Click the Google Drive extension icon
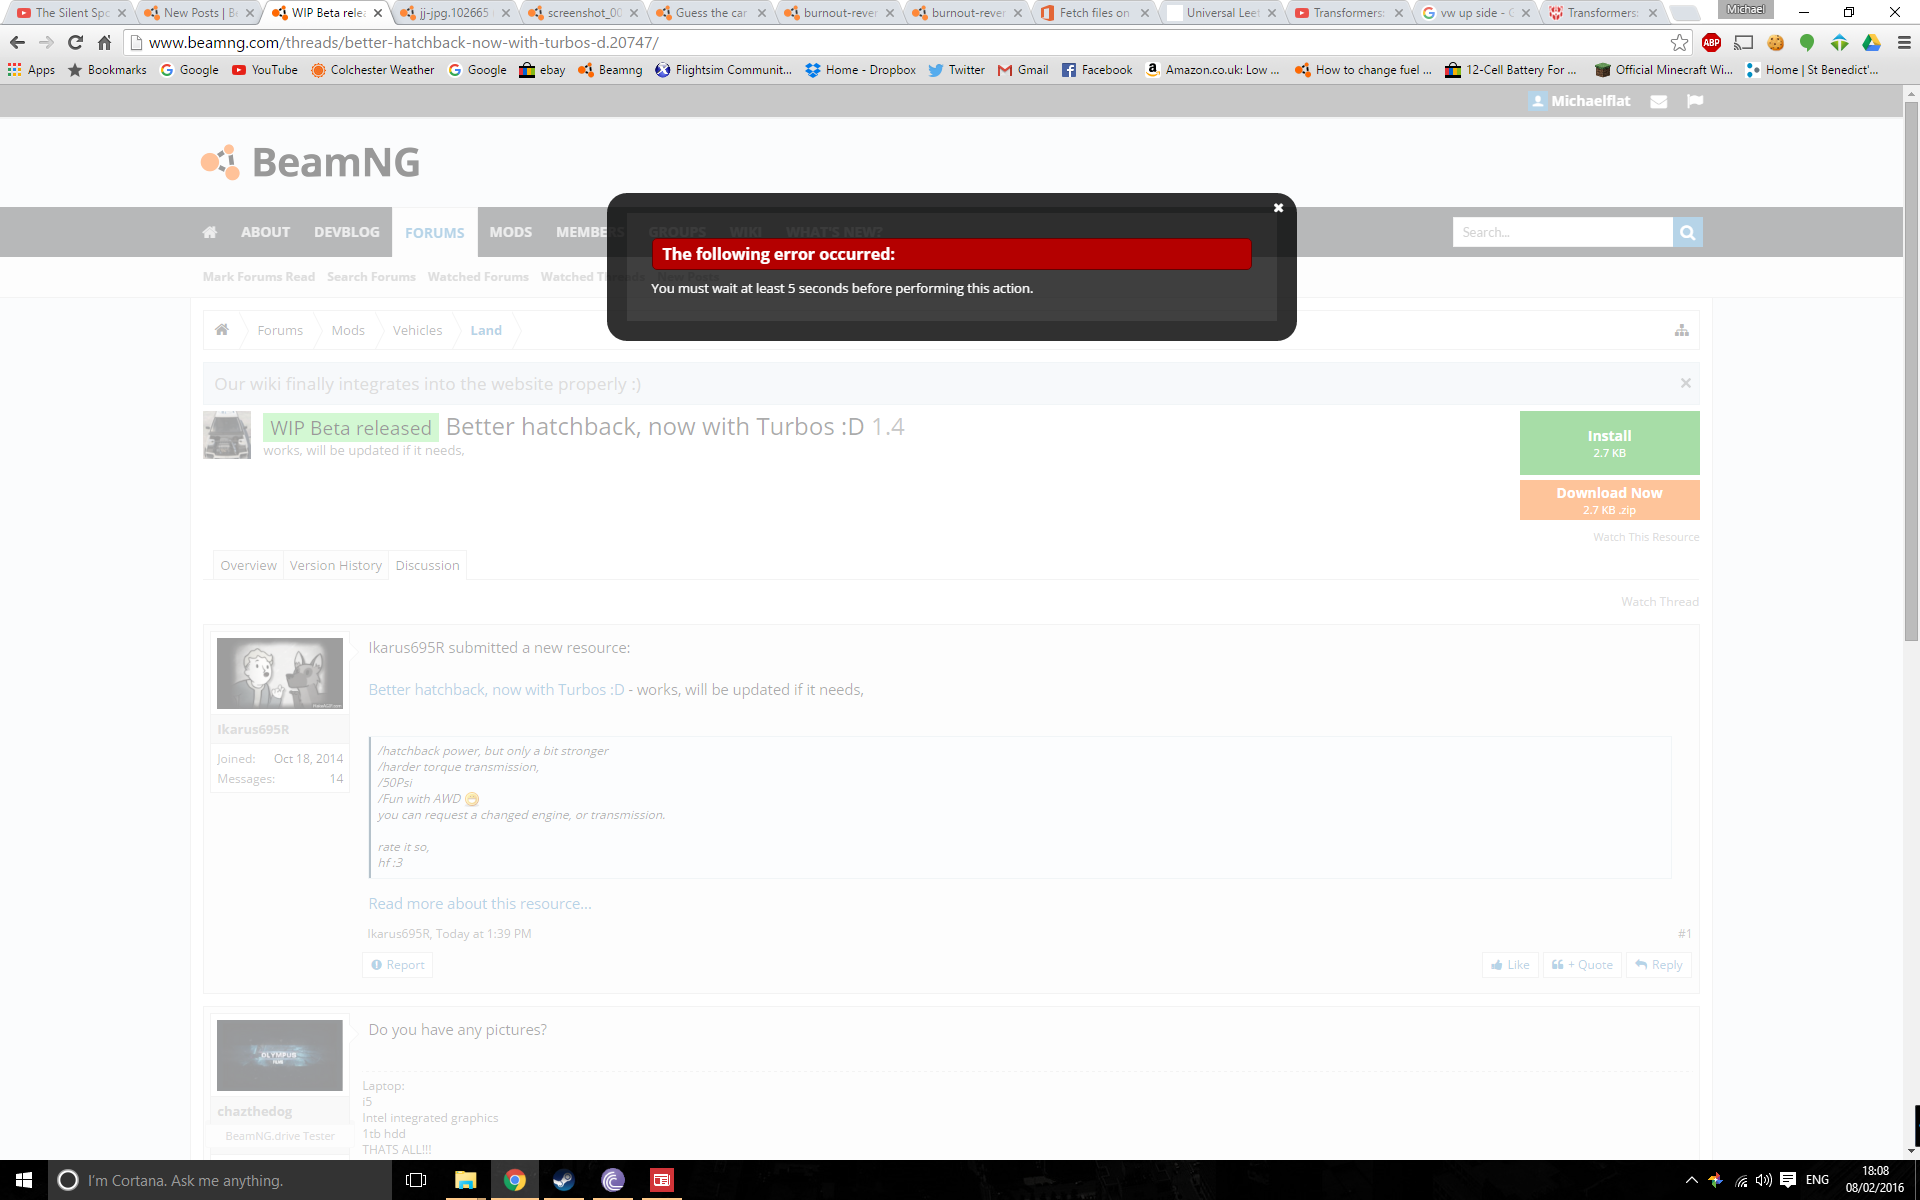Viewport: 1920px width, 1200px height. coord(1871,42)
